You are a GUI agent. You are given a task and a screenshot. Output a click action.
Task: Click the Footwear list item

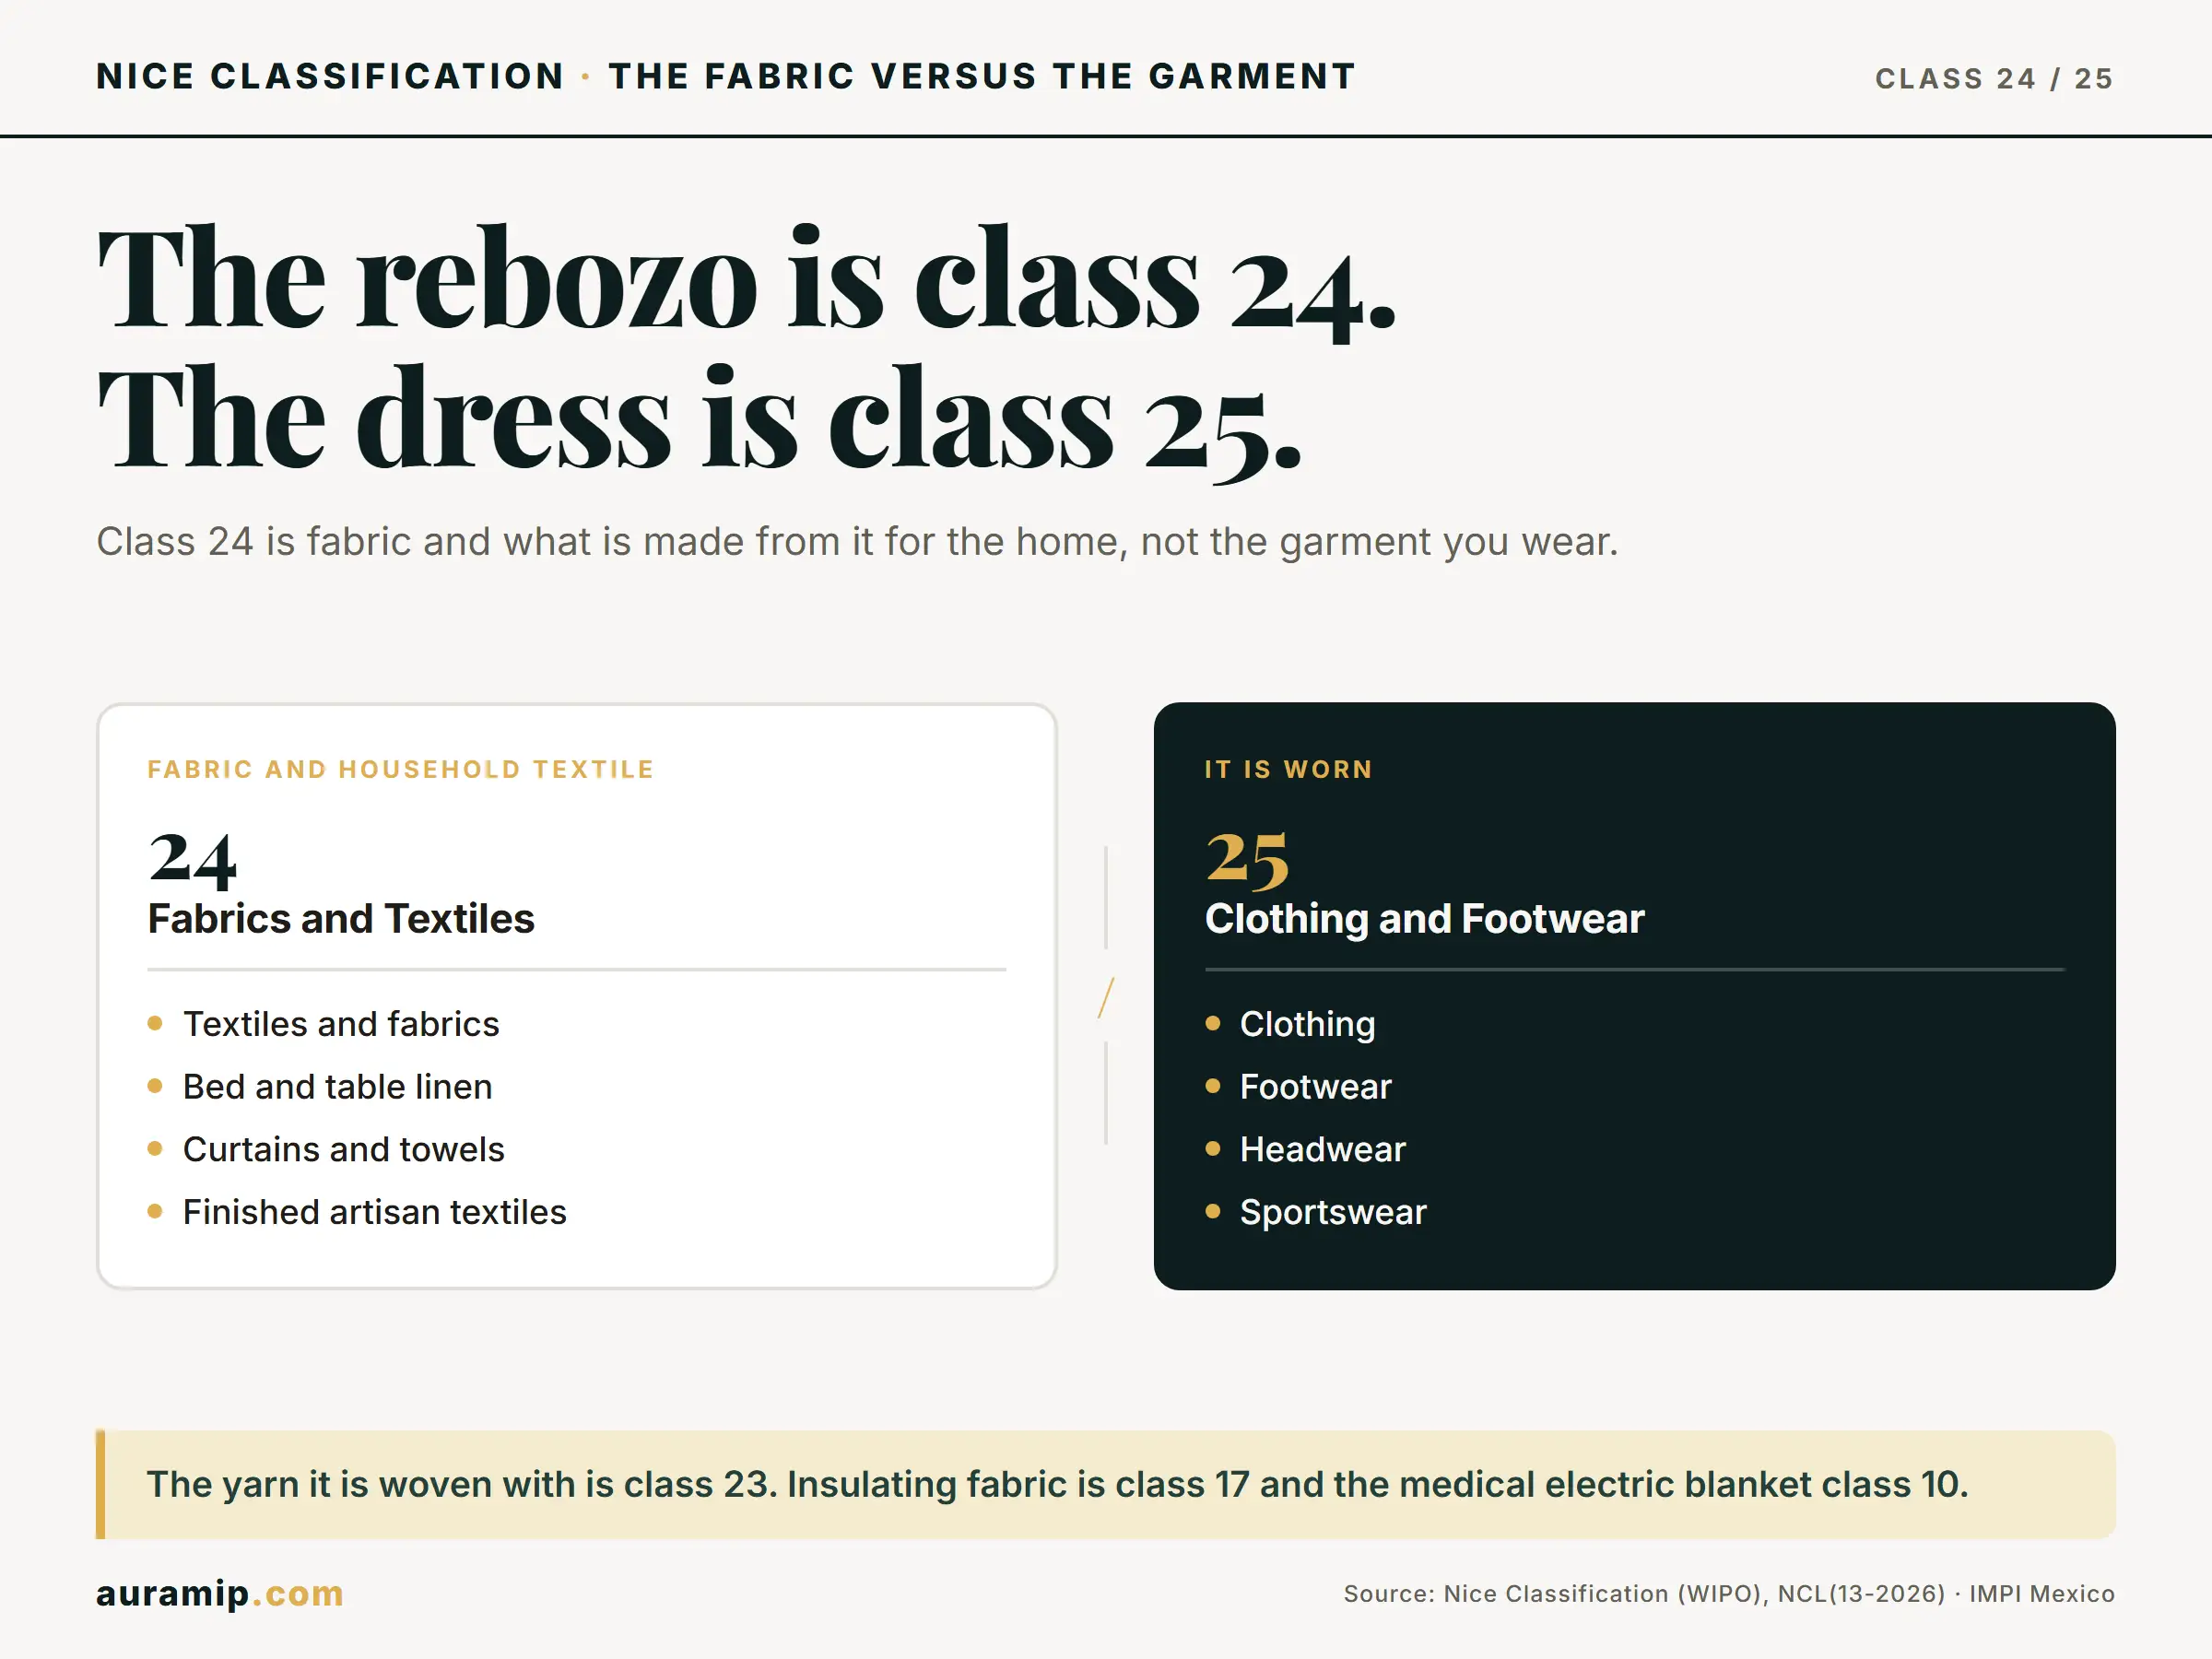1315,1086
